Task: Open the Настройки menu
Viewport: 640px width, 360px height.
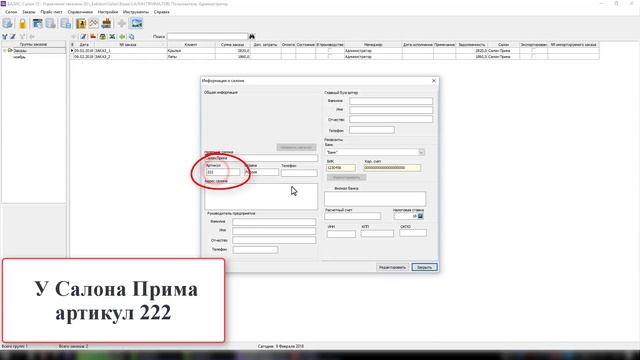Action: pos(108,12)
